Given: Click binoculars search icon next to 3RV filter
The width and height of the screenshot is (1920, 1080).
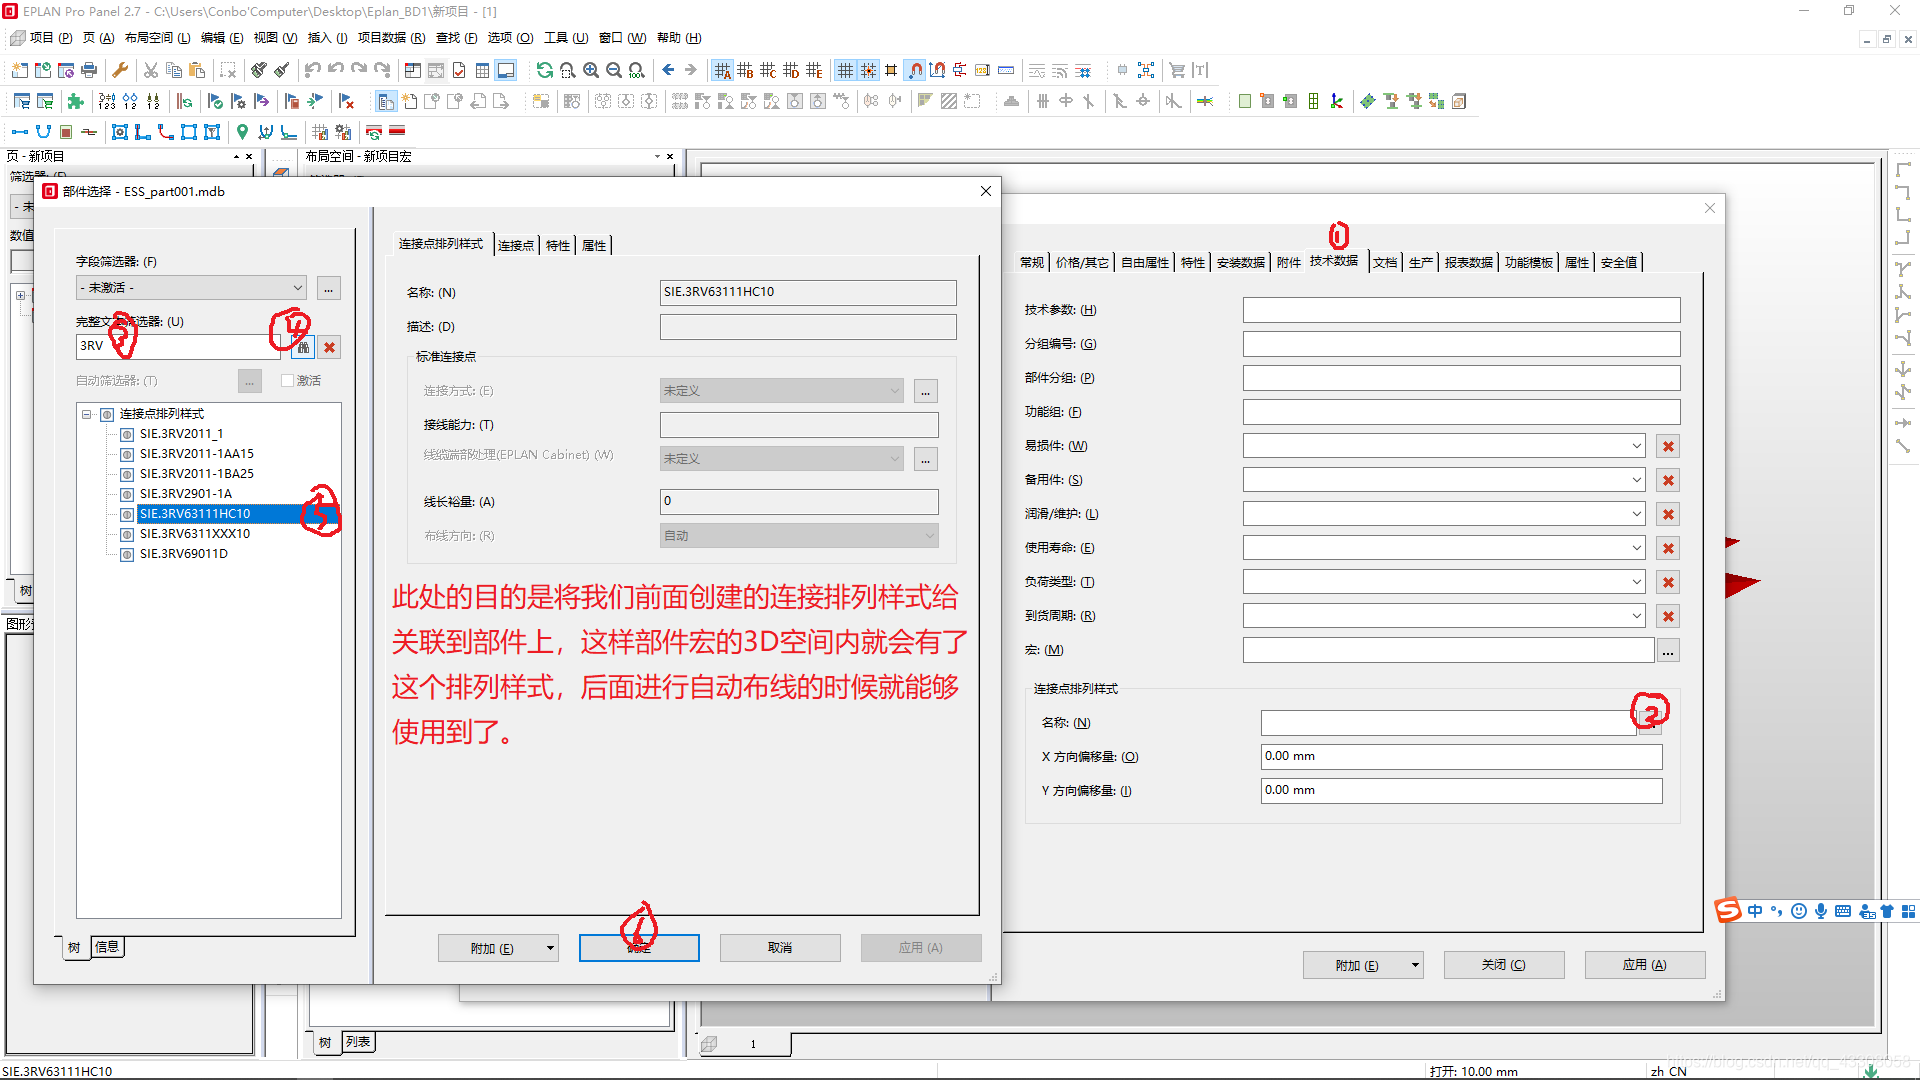Looking at the screenshot, I should pos(303,347).
